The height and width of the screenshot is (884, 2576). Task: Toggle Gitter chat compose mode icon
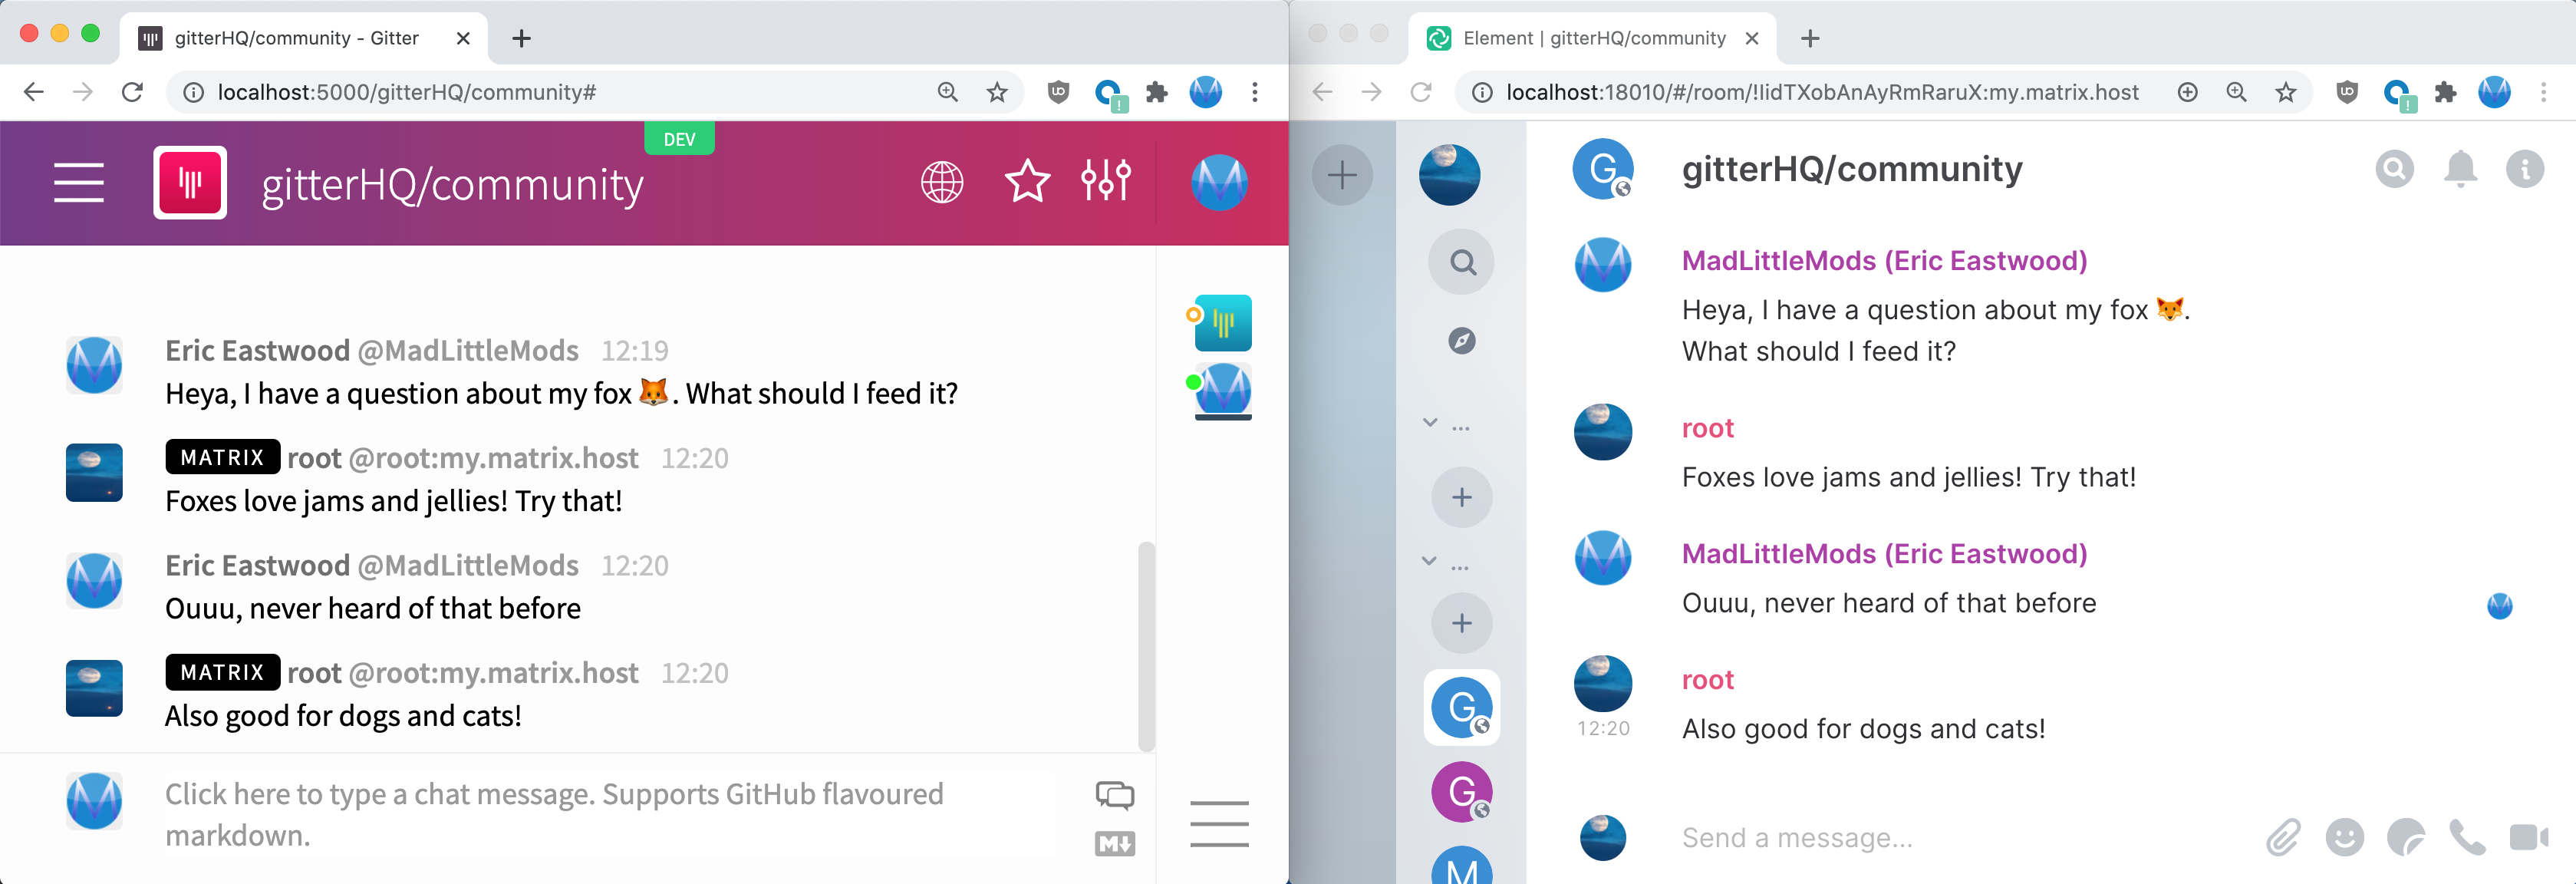(1114, 795)
